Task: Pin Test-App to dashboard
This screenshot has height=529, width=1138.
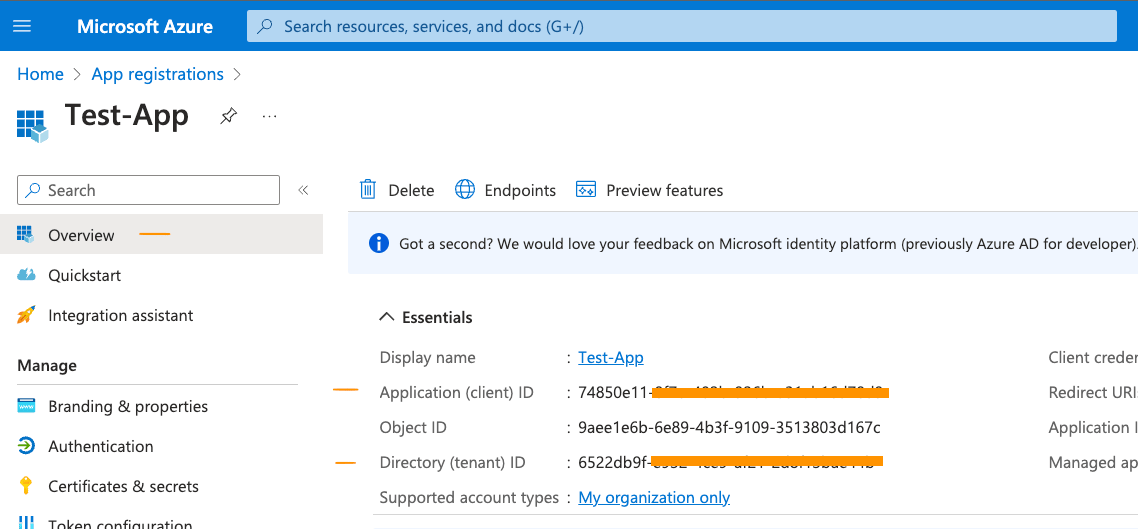Action: [x=229, y=115]
